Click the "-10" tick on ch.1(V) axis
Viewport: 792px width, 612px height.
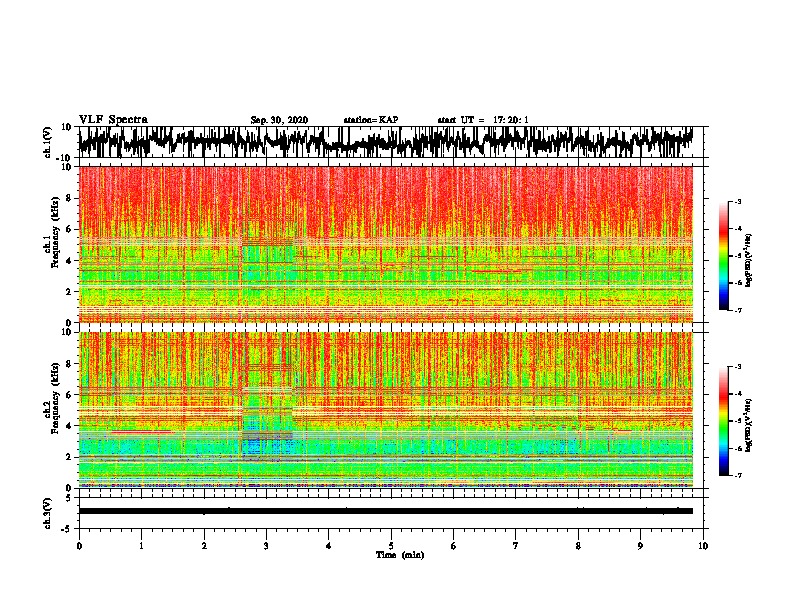pyautogui.click(x=65, y=158)
